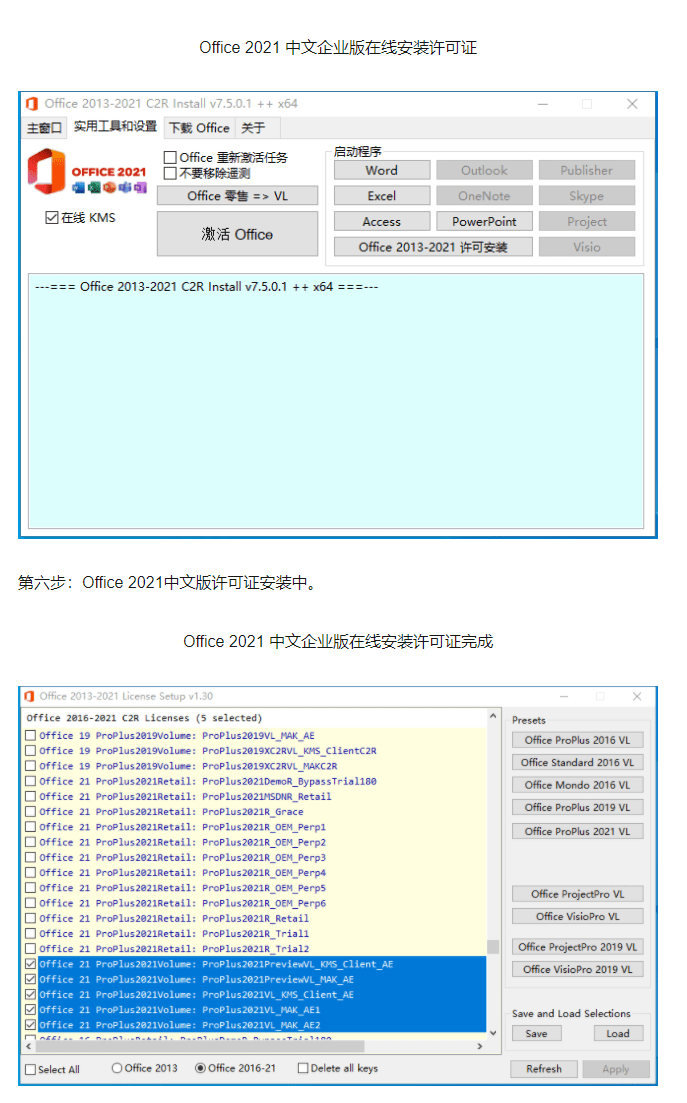Minimize the C2R Install window
The height and width of the screenshot is (1103, 687).
click(543, 104)
